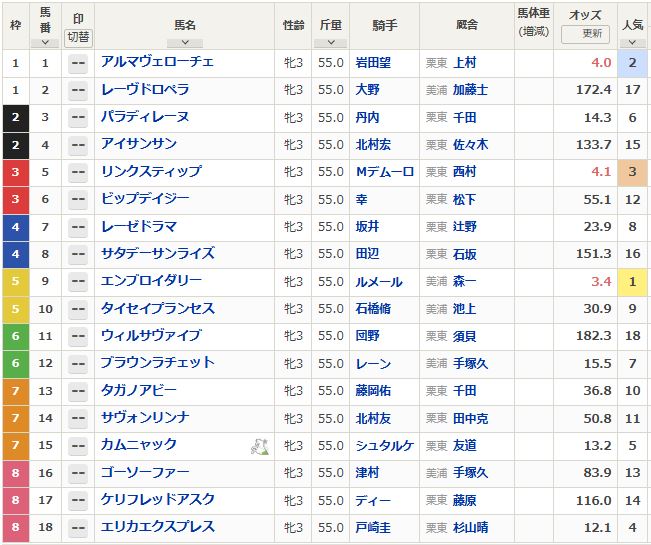Sort by weight with the 斤量 arrow
651x545 pixels.
330,43
